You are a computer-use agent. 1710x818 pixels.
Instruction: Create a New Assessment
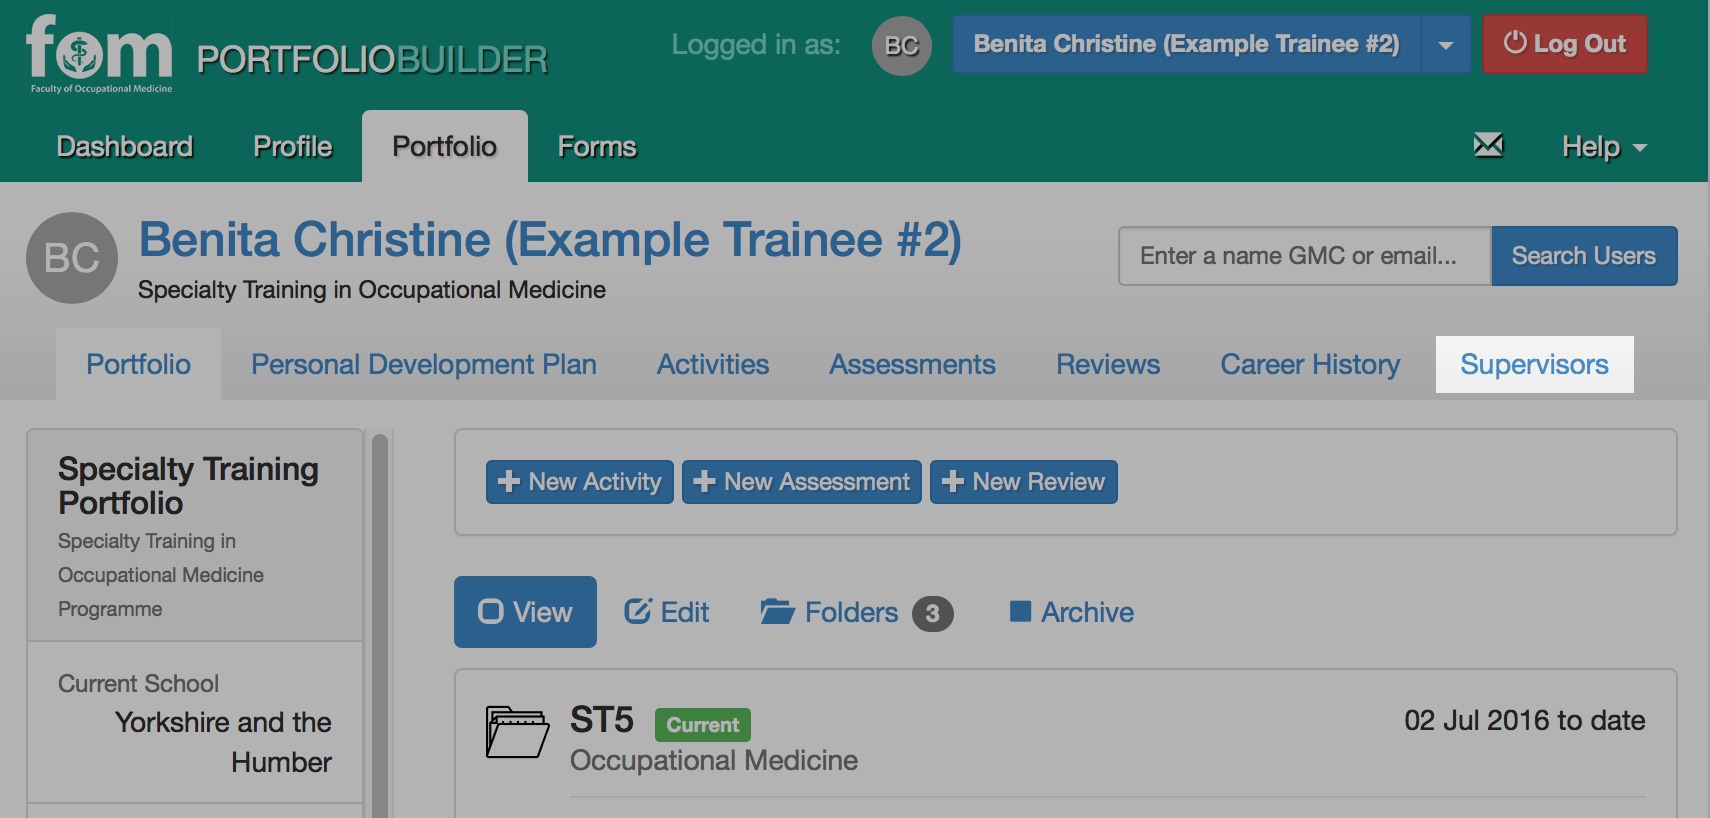pyautogui.click(x=802, y=482)
